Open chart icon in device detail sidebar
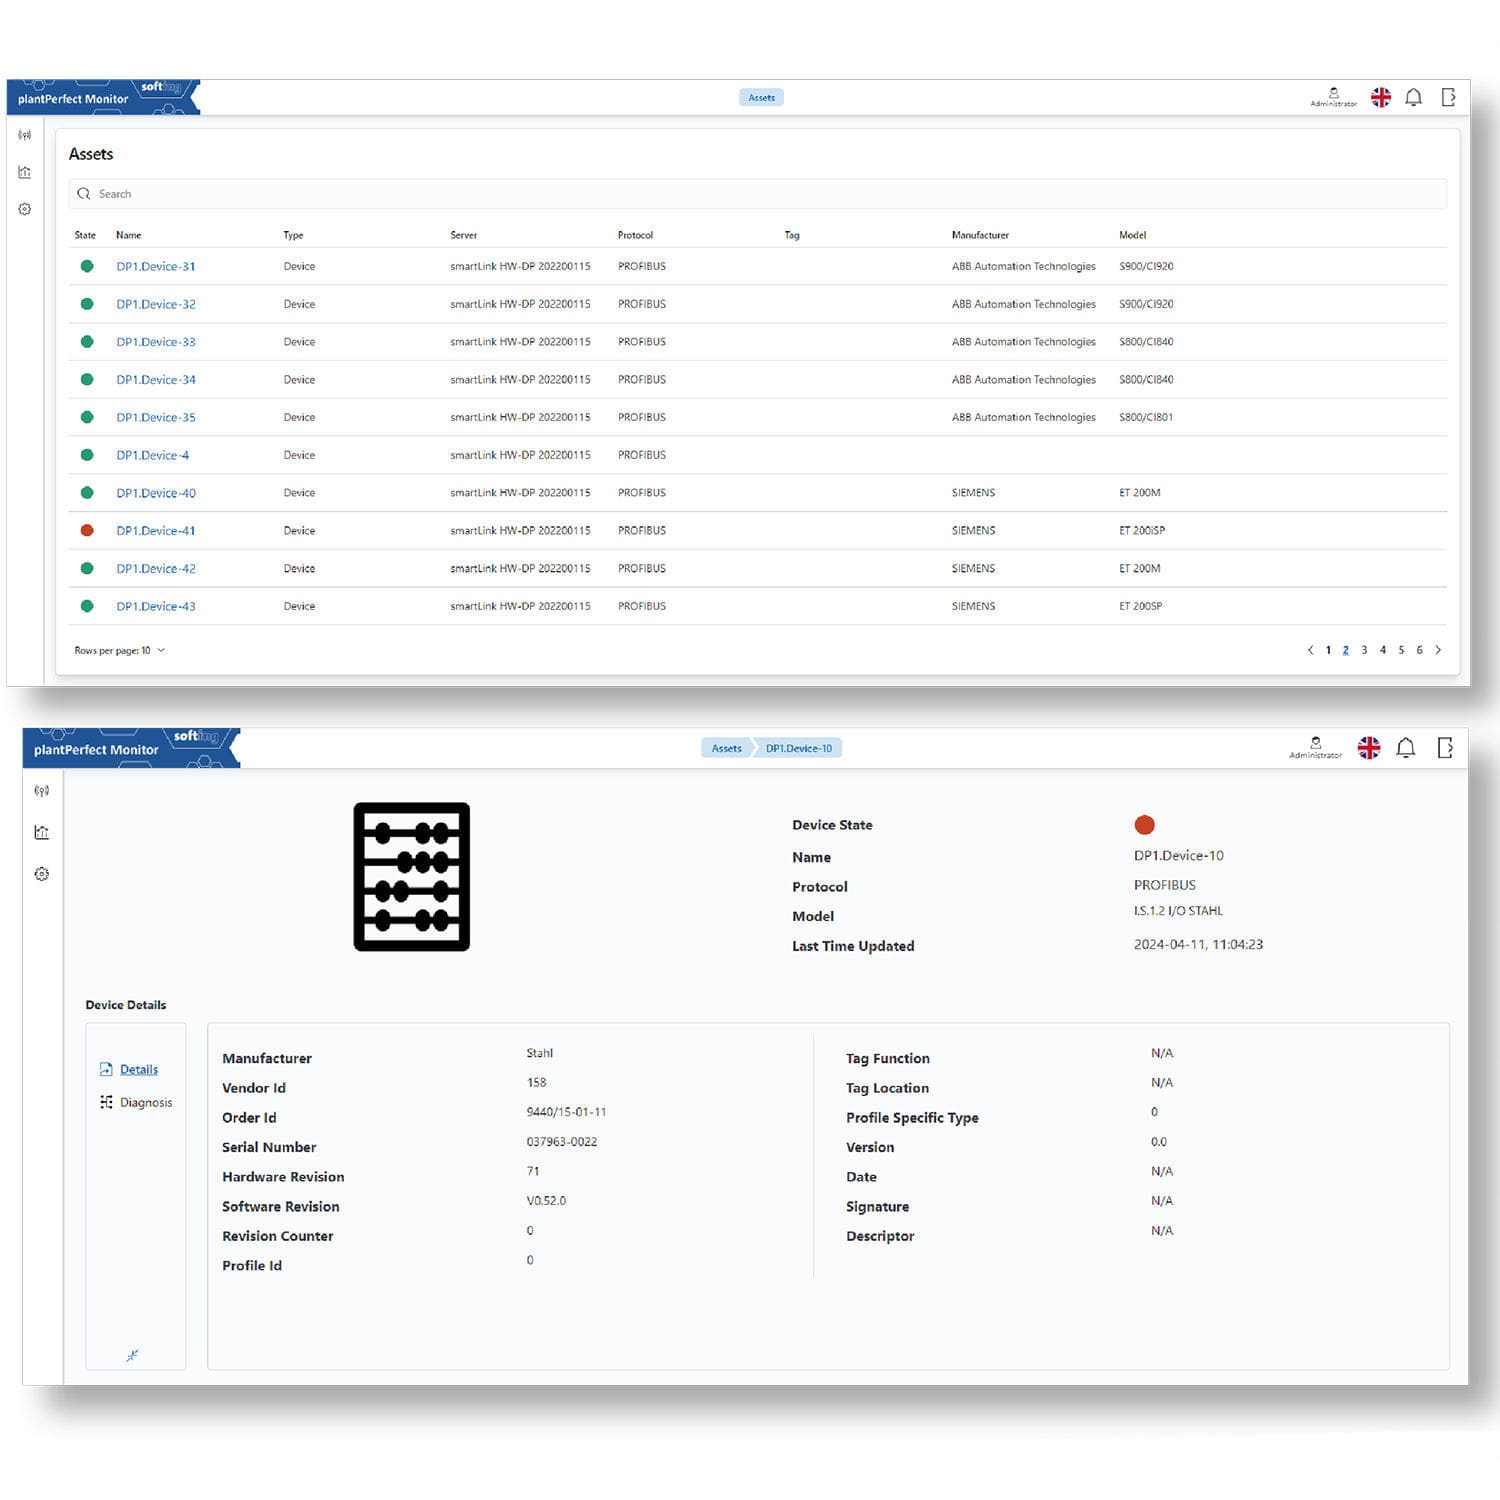This screenshot has width=1500, height=1500. click(41, 832)
